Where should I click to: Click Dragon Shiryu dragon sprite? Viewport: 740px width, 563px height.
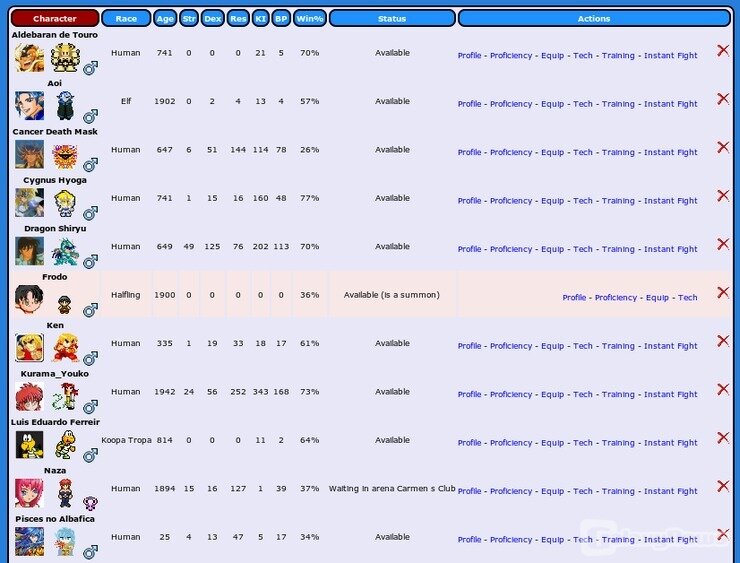(x=65, y=252)
